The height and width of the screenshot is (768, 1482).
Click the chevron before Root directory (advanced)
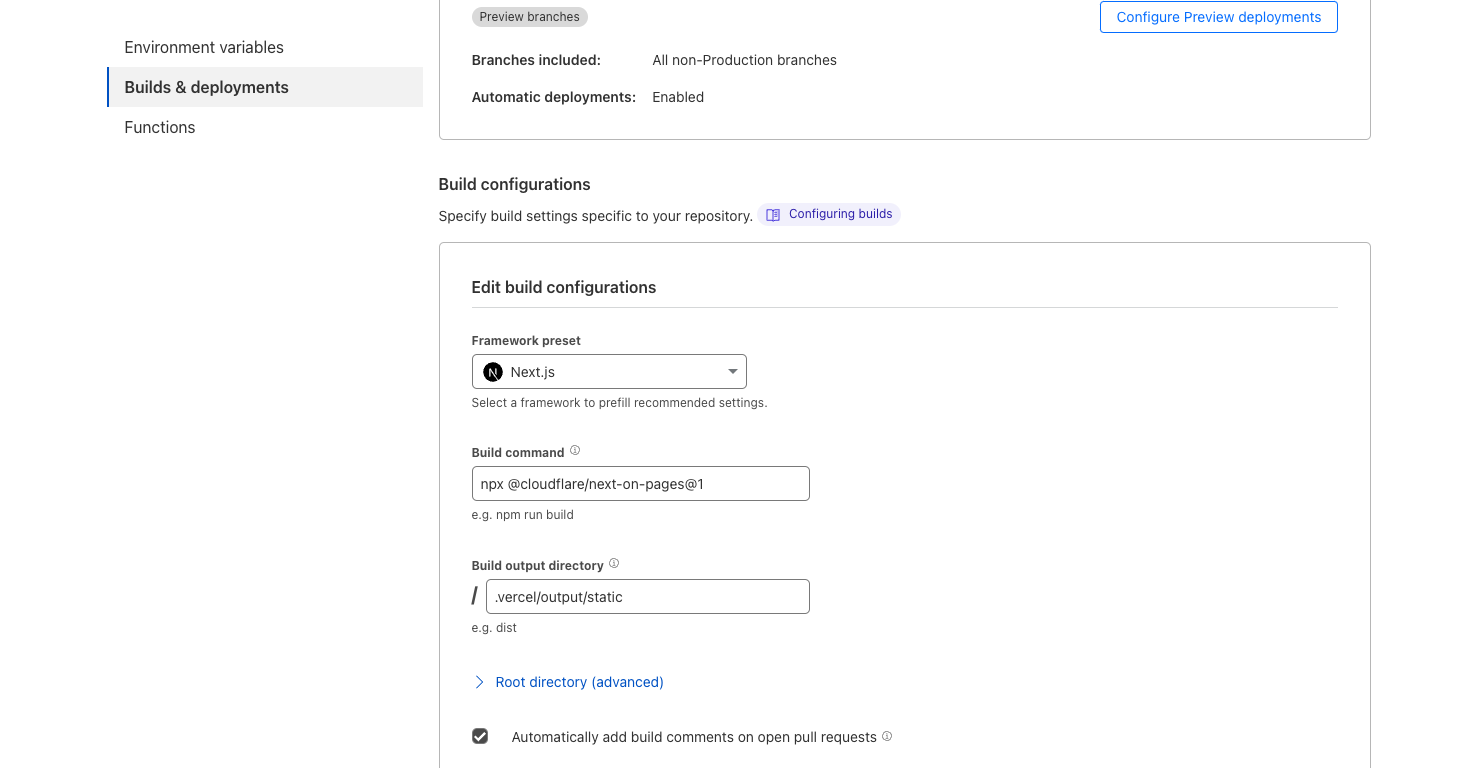(480, 681)
